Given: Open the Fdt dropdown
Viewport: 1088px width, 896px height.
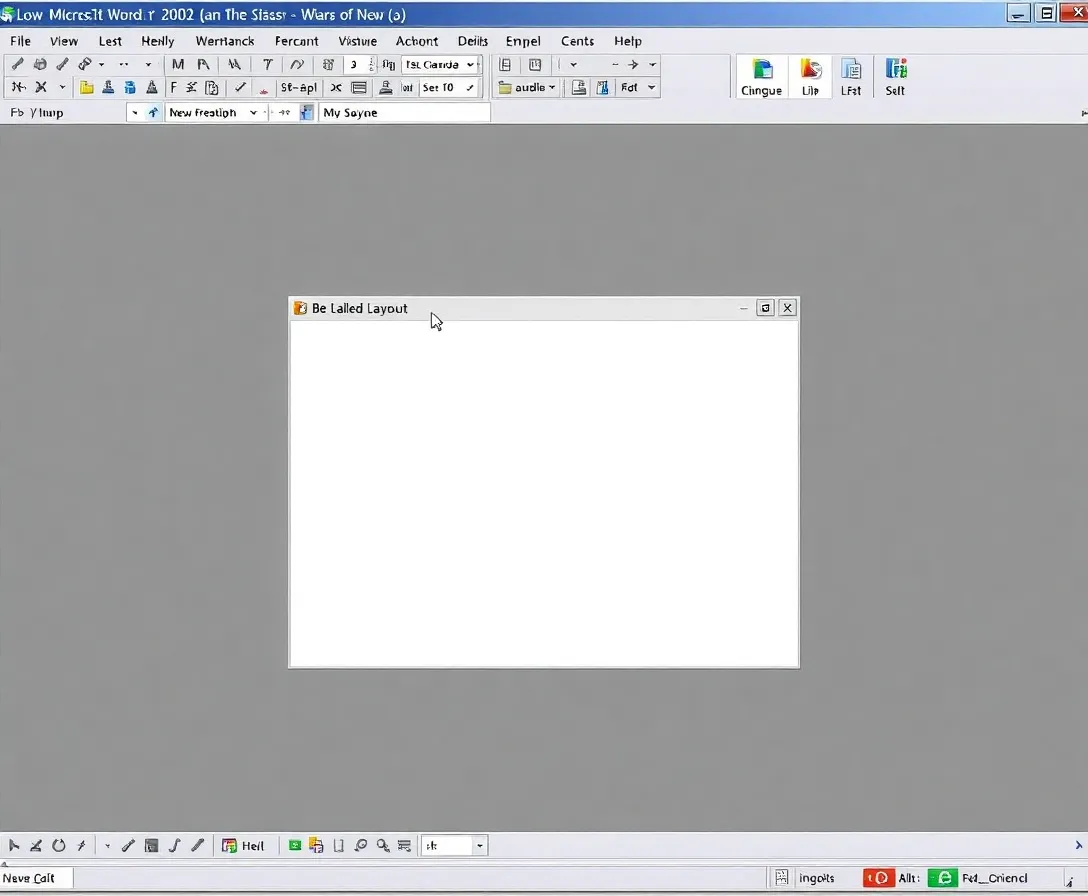Looking at the screenshot, I should 638,87.
